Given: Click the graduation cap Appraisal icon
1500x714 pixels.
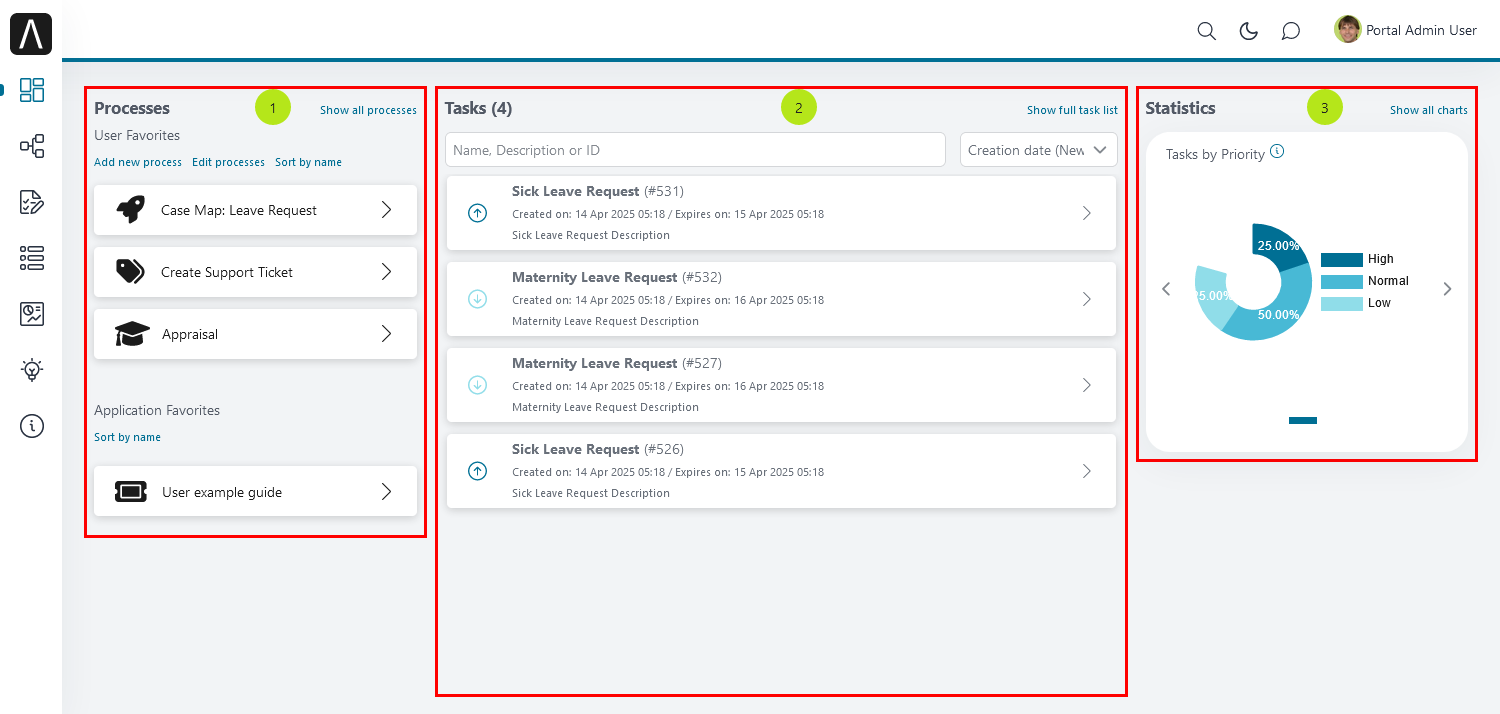Looking at the screenshot, I should click(132, 334).
